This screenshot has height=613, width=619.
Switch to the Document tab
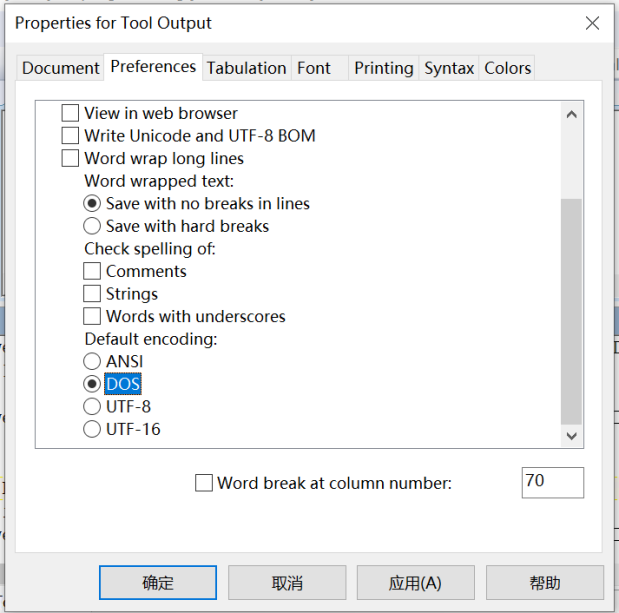[61, 68]
